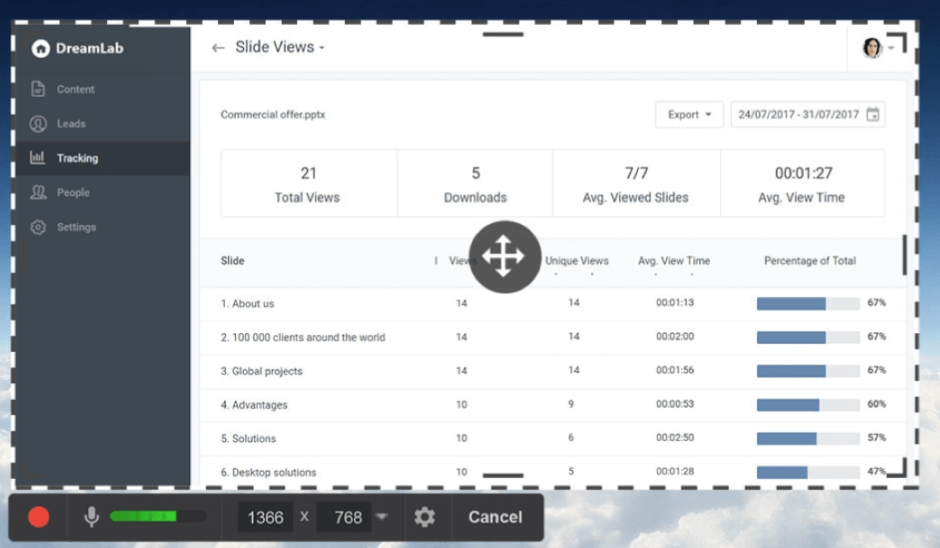
Task: Toggle the microphone icon
Action: pyautogui.click(x=91, y=516)
